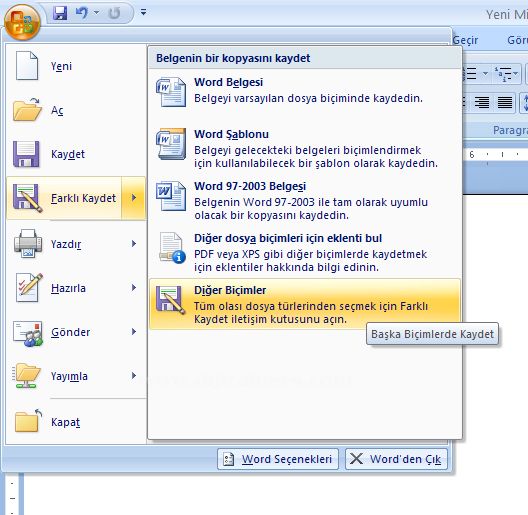This screenshot has width=528, height=515.
Task: Click the closed folder icon beside Kapat
Action: pos(28,420)
